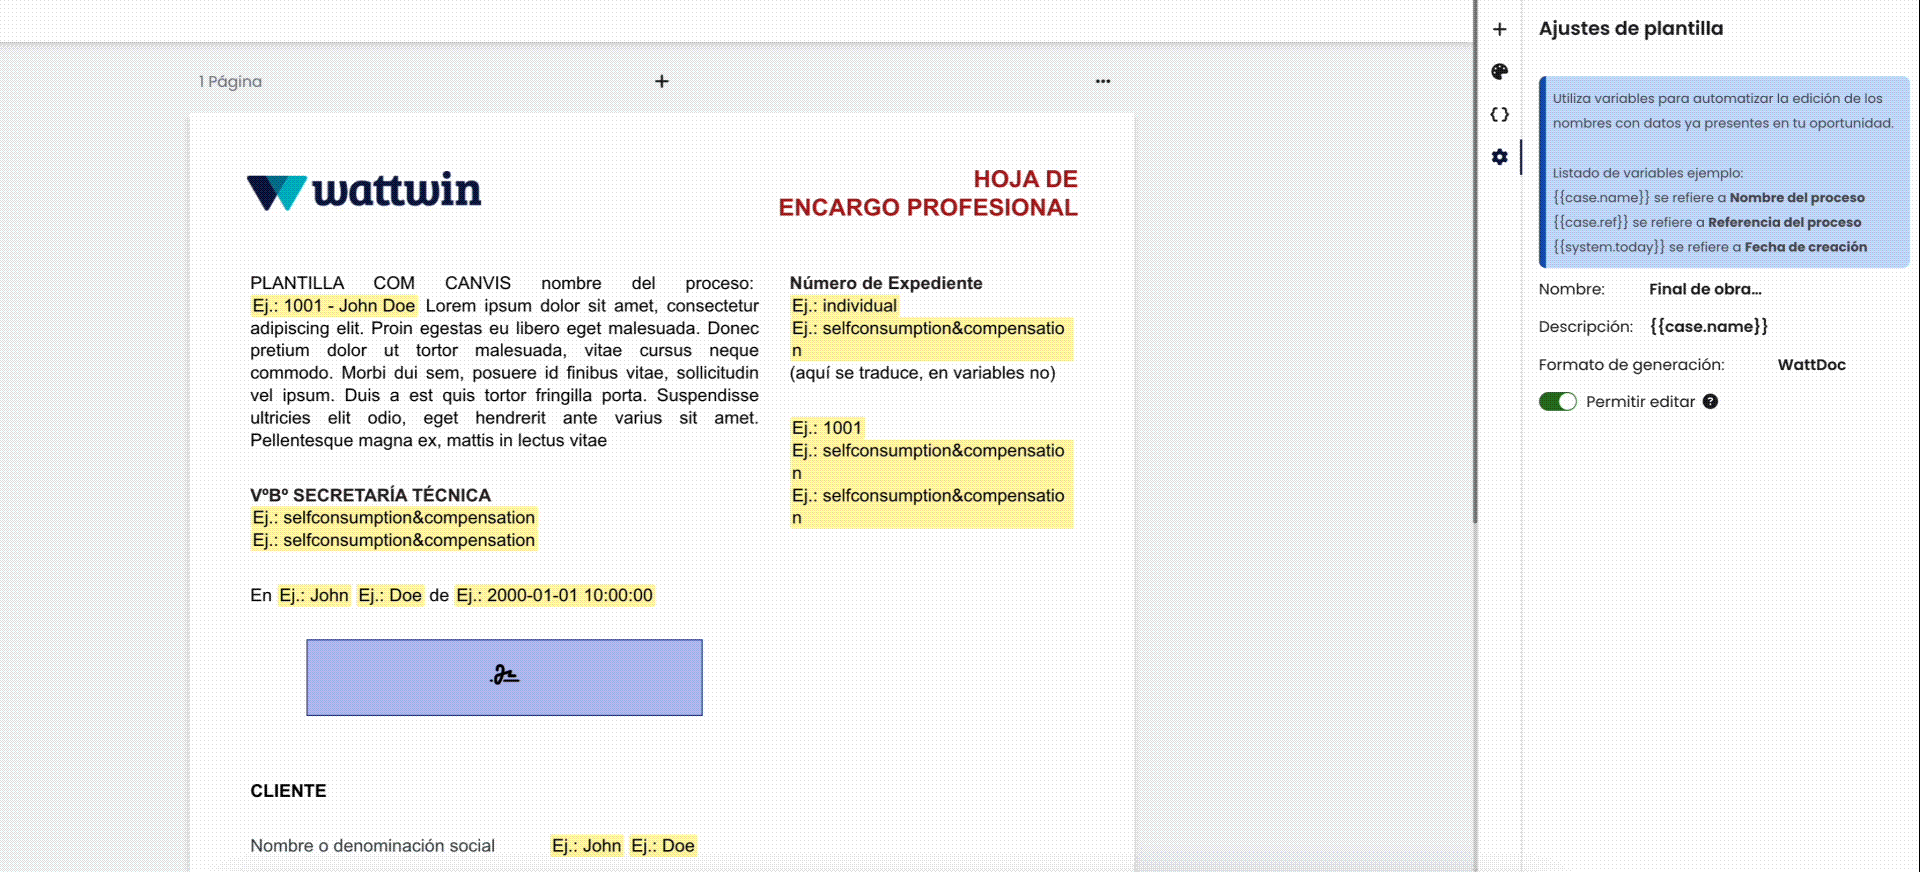Open the Formato de generación WattDoc selector
This screenshot has height=872, width=1920.
[1811, 365]
